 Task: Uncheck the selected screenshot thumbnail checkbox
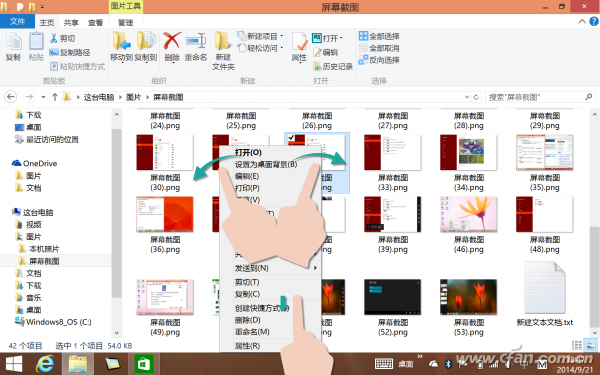(291, 137)
